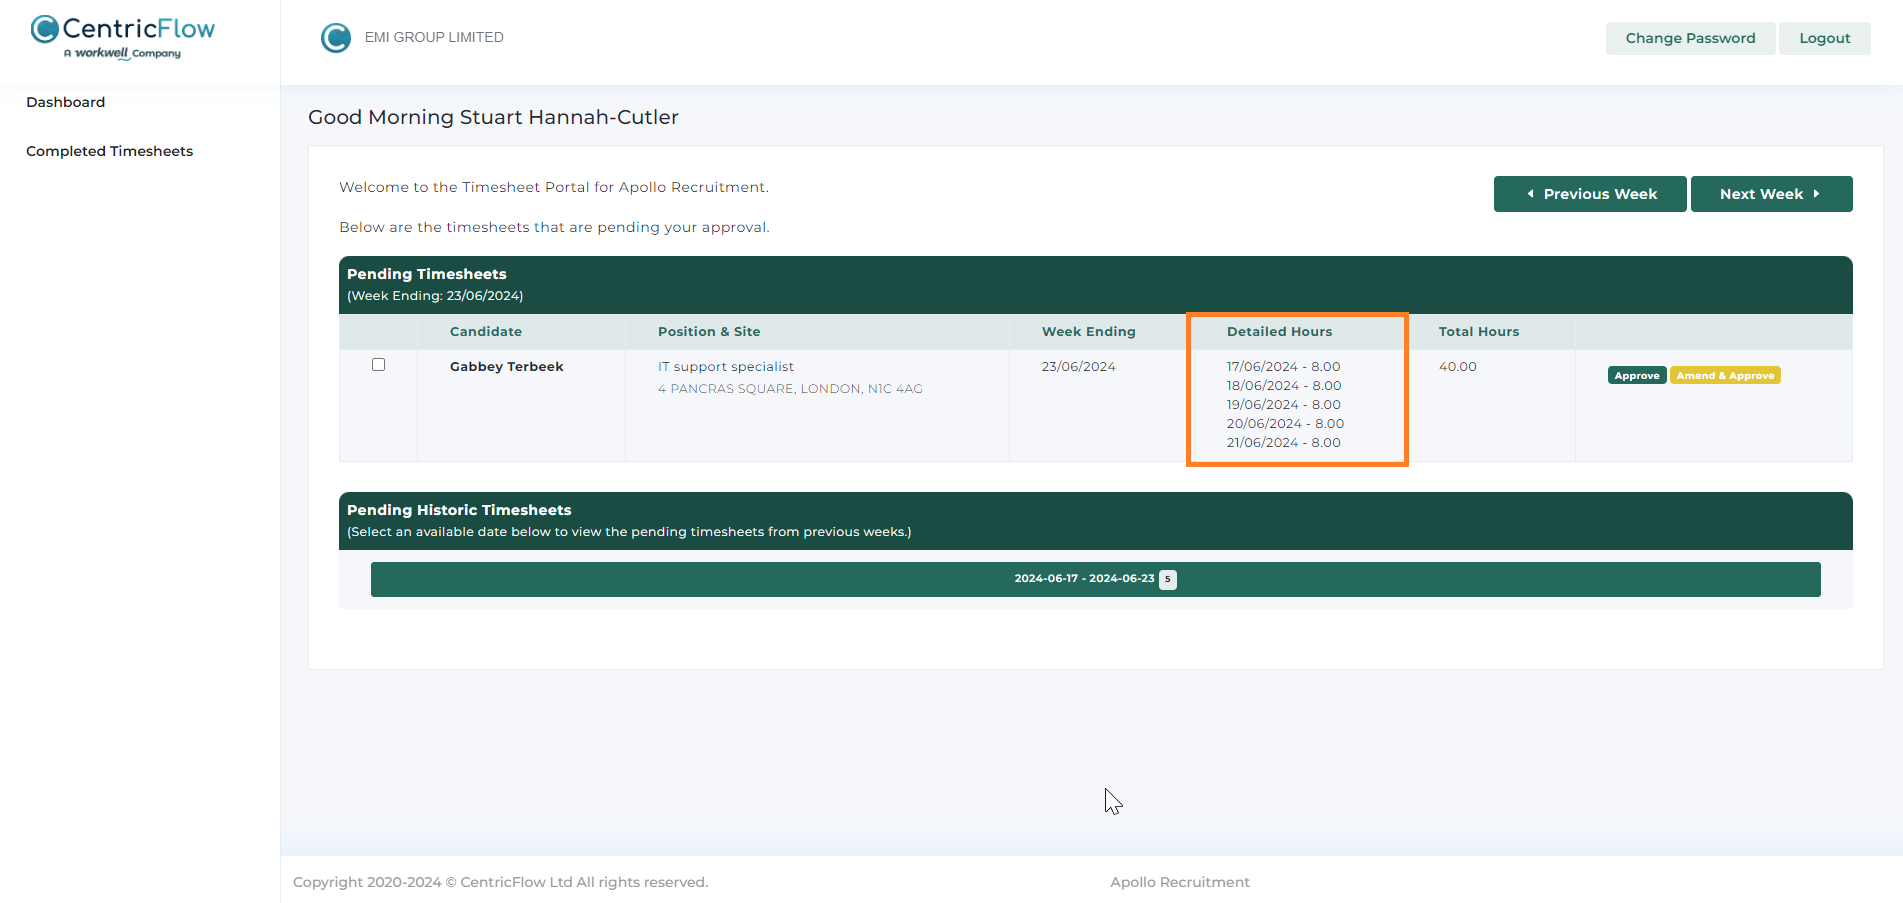Click the EMI Group Limited company icon
The width and height of the screenshot is (1903, 903).
coord(336,38)
